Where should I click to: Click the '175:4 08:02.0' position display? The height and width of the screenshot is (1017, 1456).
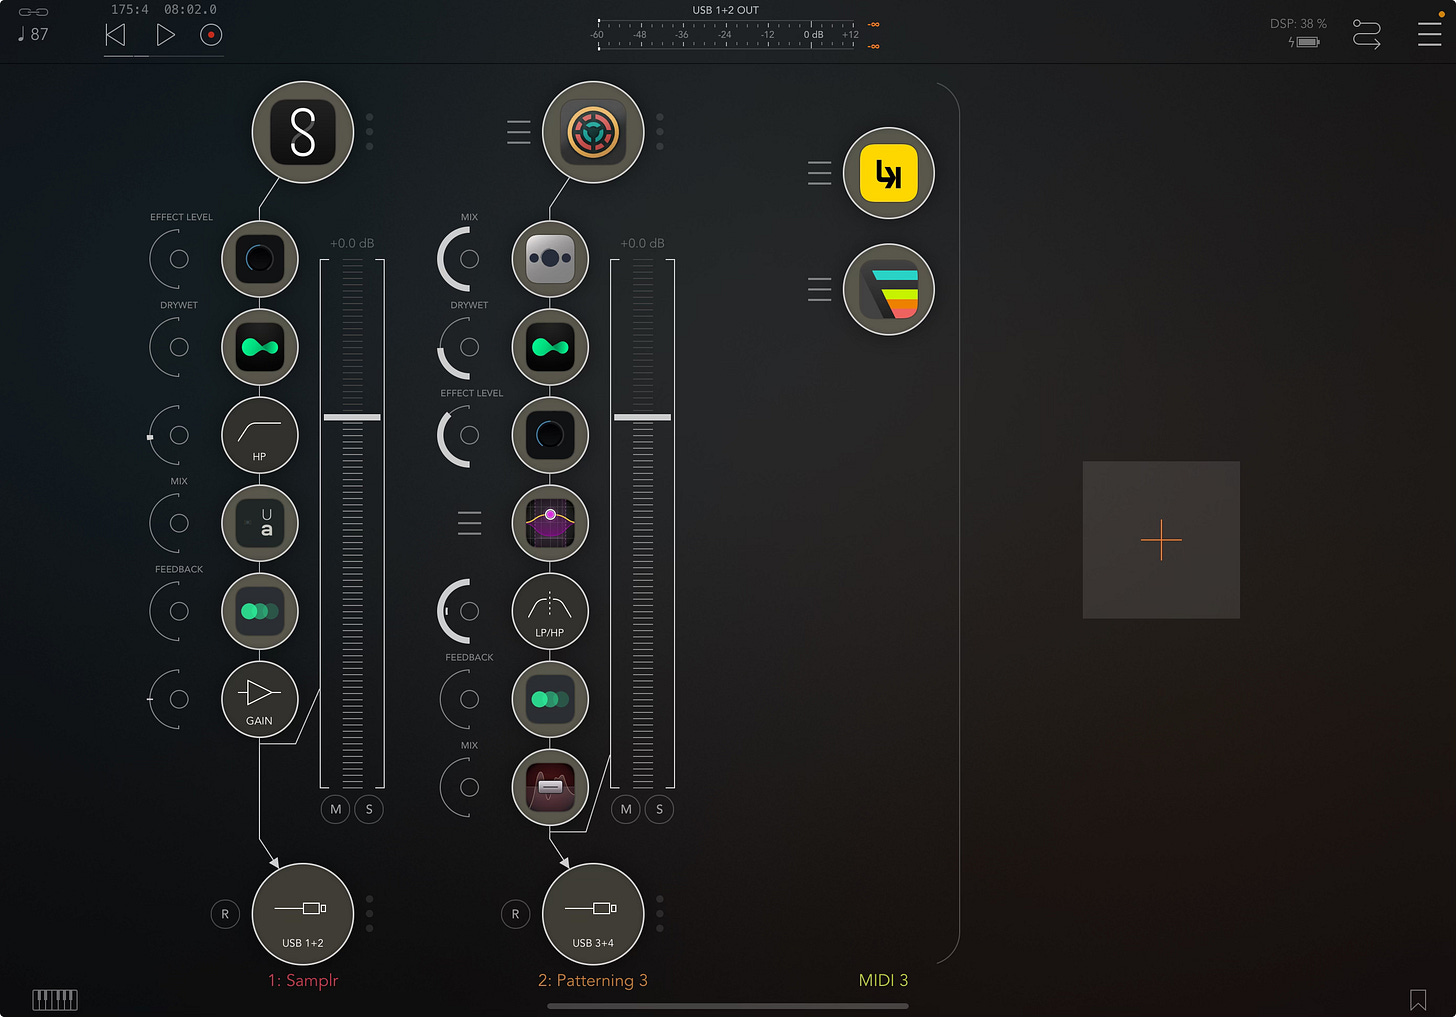point(164,9)
